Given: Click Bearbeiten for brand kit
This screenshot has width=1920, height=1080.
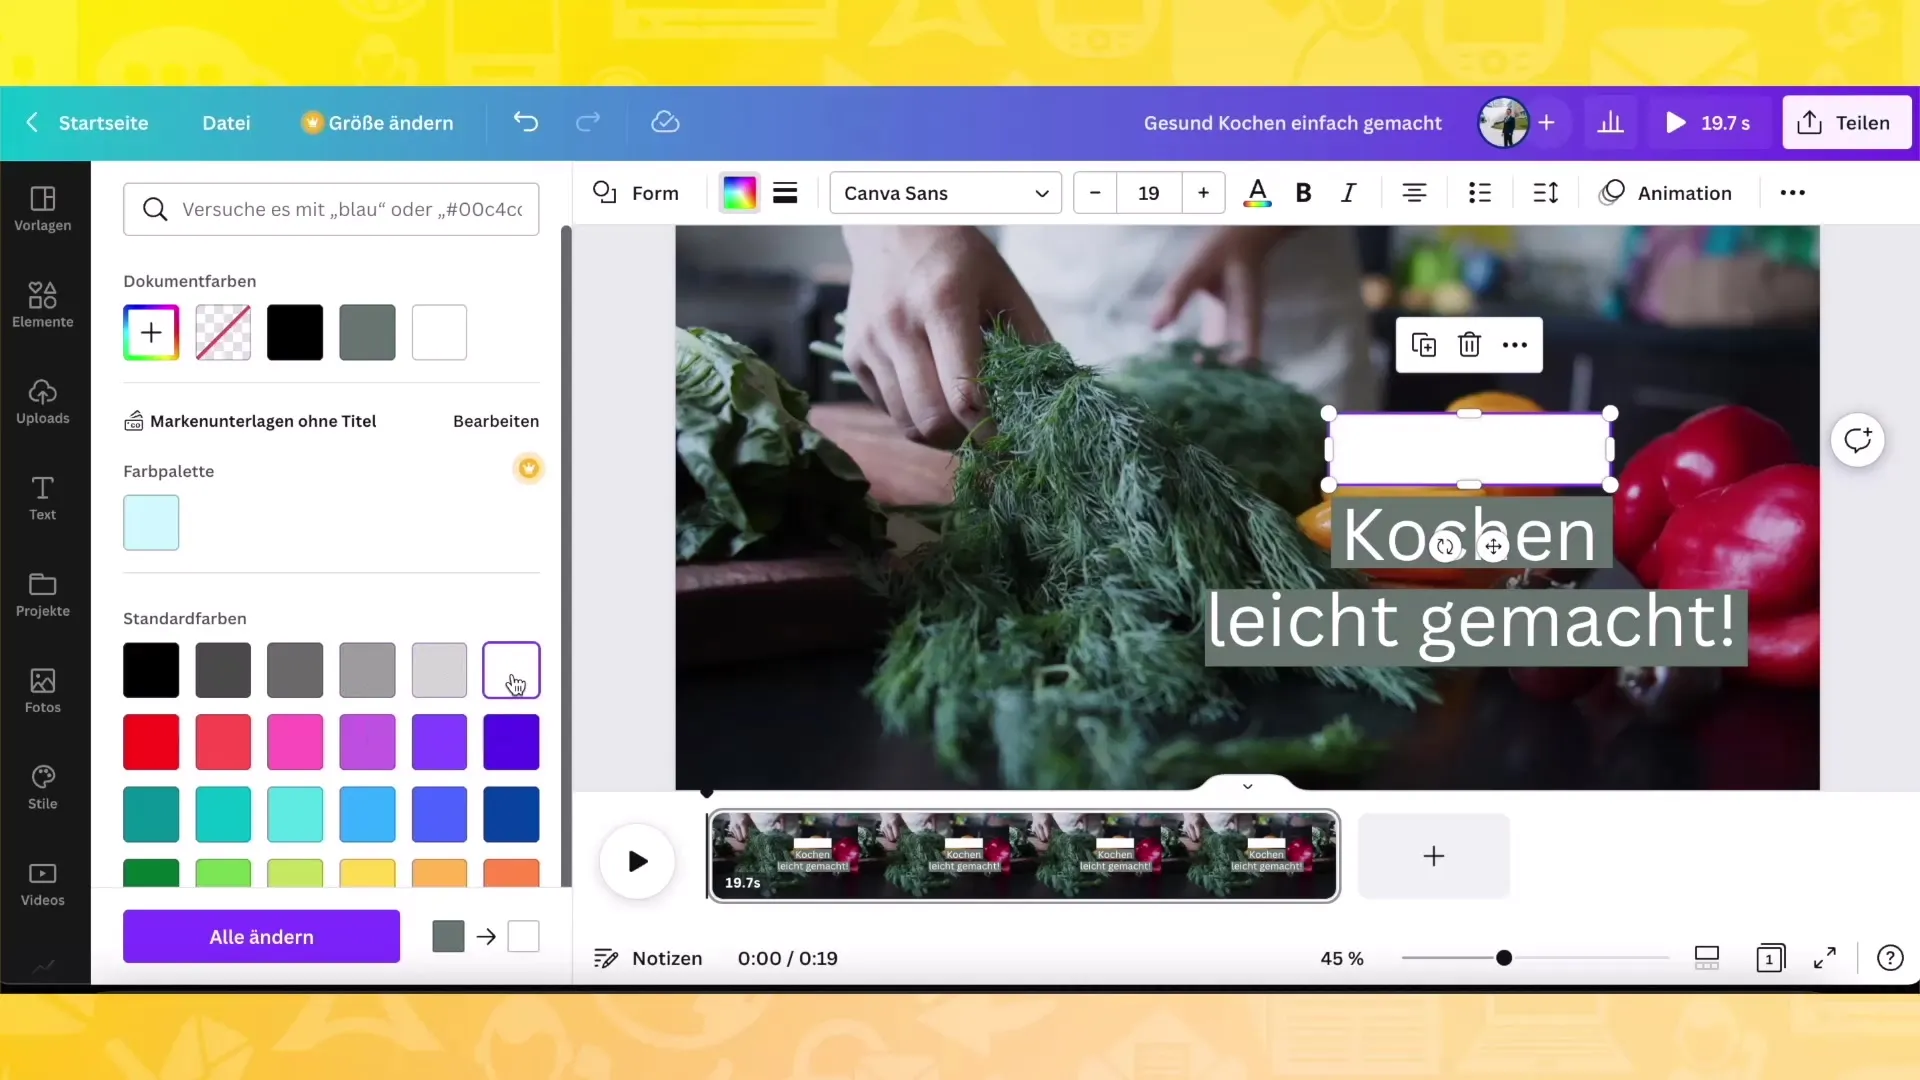Looking at the screenshot, I should 496,421.
